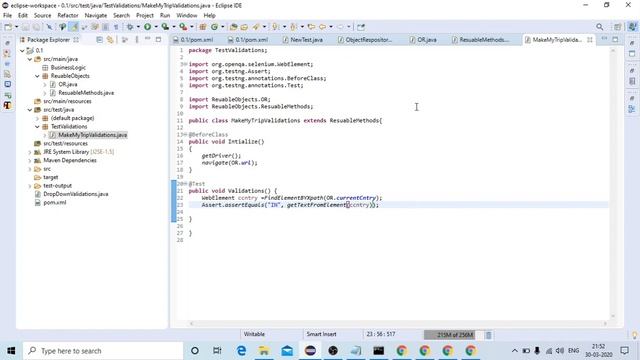Click Windows search box on taskbar

(103, 351)
